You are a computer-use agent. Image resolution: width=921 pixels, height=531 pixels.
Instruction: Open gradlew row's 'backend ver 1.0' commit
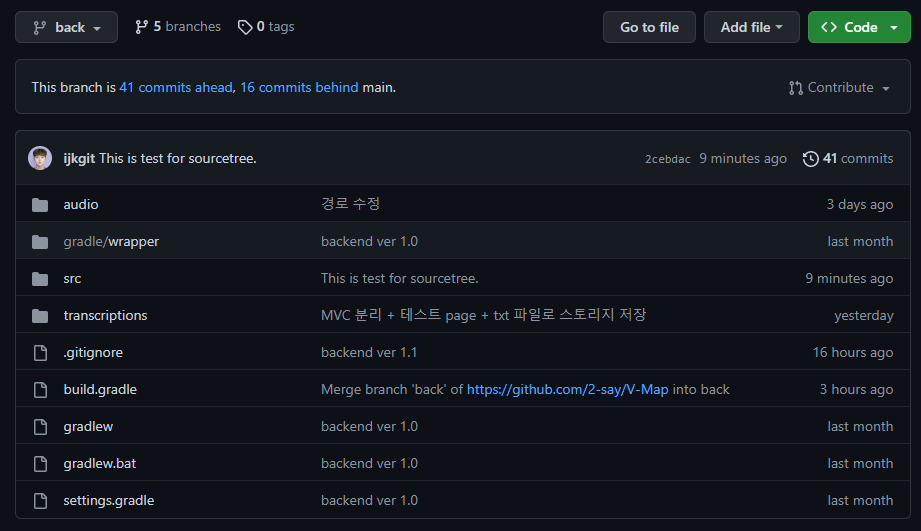[369, 426]
